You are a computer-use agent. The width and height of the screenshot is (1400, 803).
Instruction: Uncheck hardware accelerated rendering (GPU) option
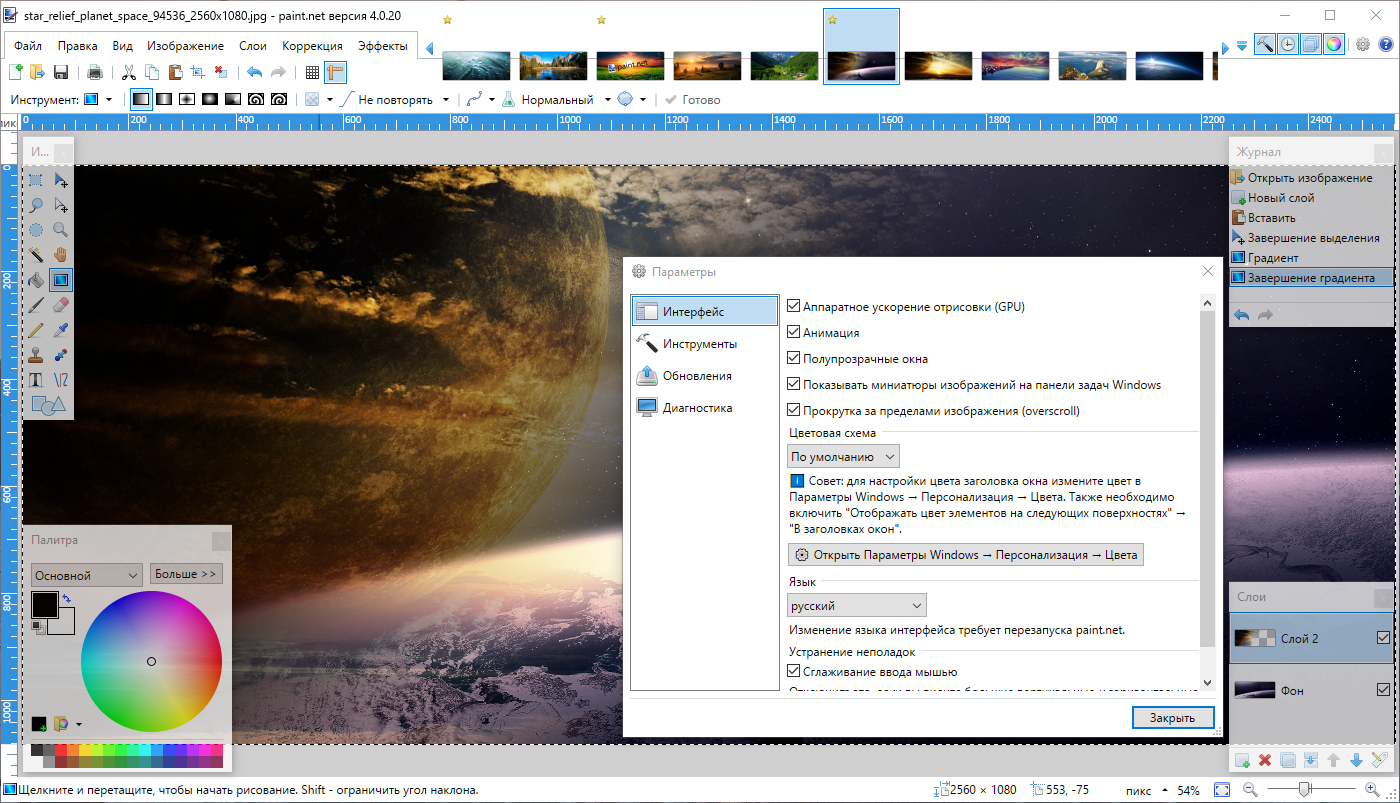pos(794,307)
